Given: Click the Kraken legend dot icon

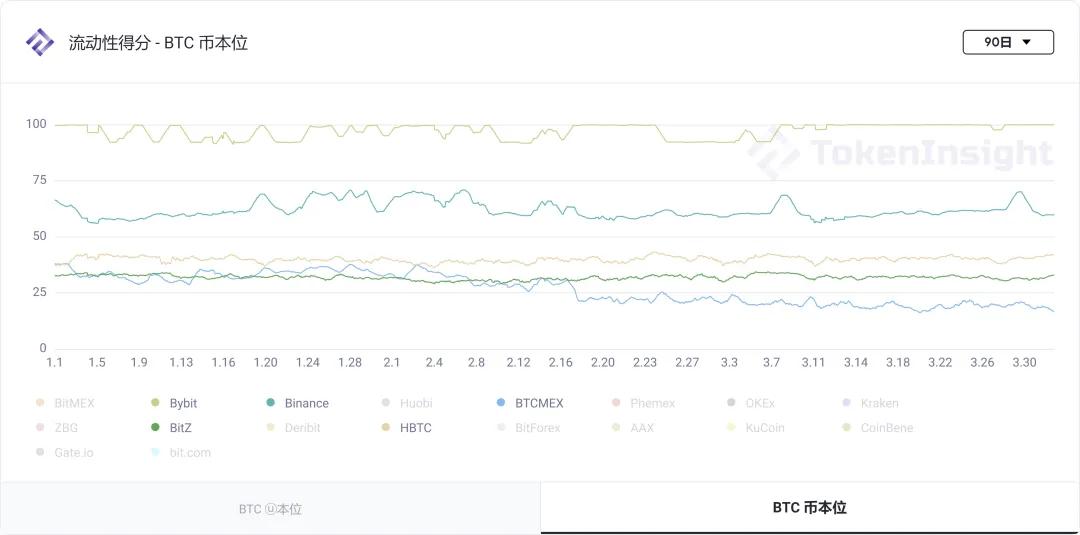Looking at the screenshot, I should pyautogui.click(x=846, y=403).
